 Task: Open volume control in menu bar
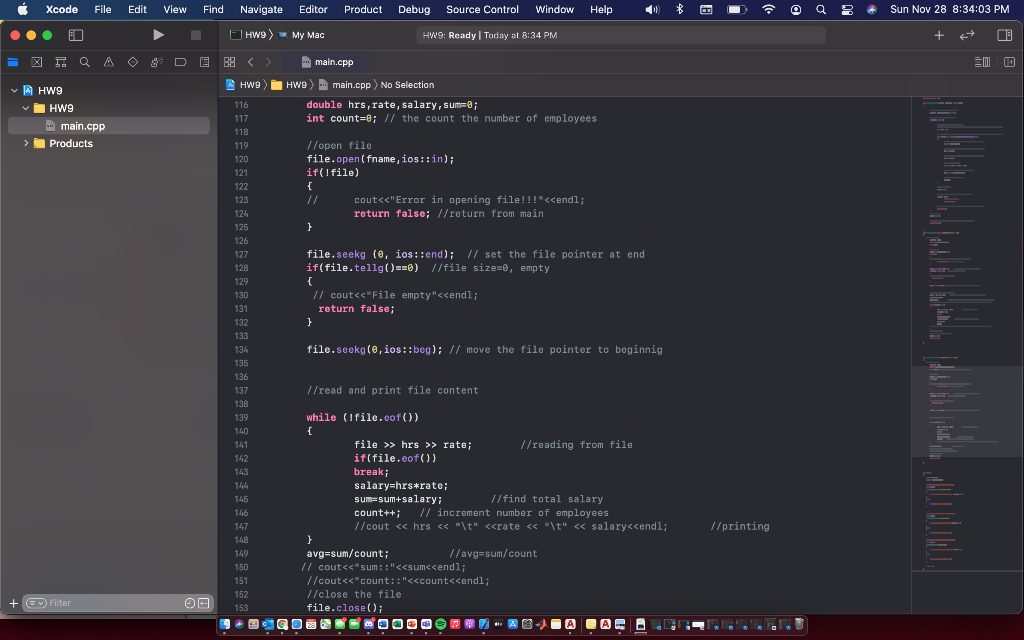click(652, 9)
